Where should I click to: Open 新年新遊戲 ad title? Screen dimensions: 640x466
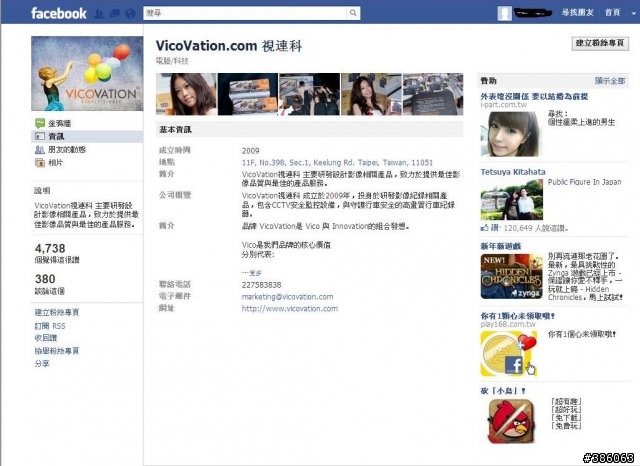[501, 246]
